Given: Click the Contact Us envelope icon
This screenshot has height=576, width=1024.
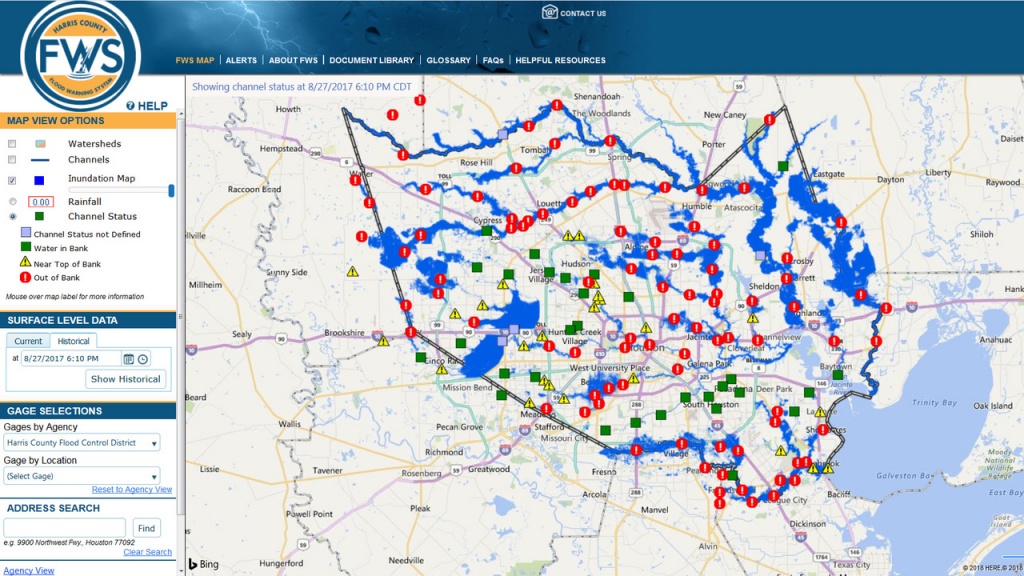Looking at the screenshot, I should (x=549, y=13).
